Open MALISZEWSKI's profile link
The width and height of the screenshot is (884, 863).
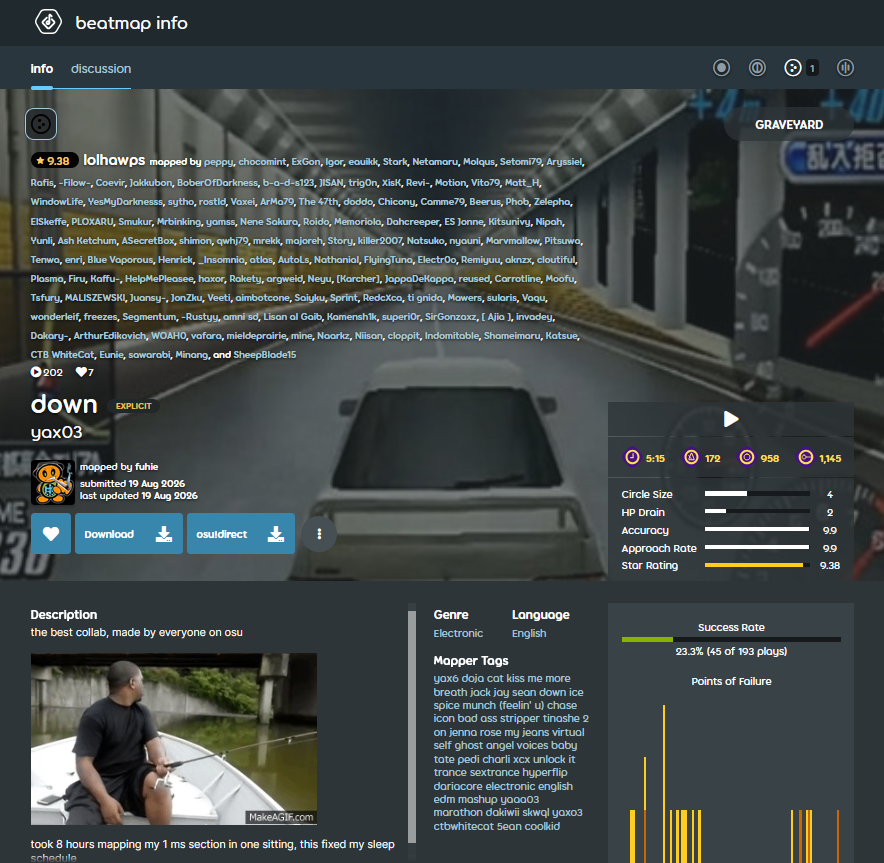pyautogui.click(x=95, y=298)
